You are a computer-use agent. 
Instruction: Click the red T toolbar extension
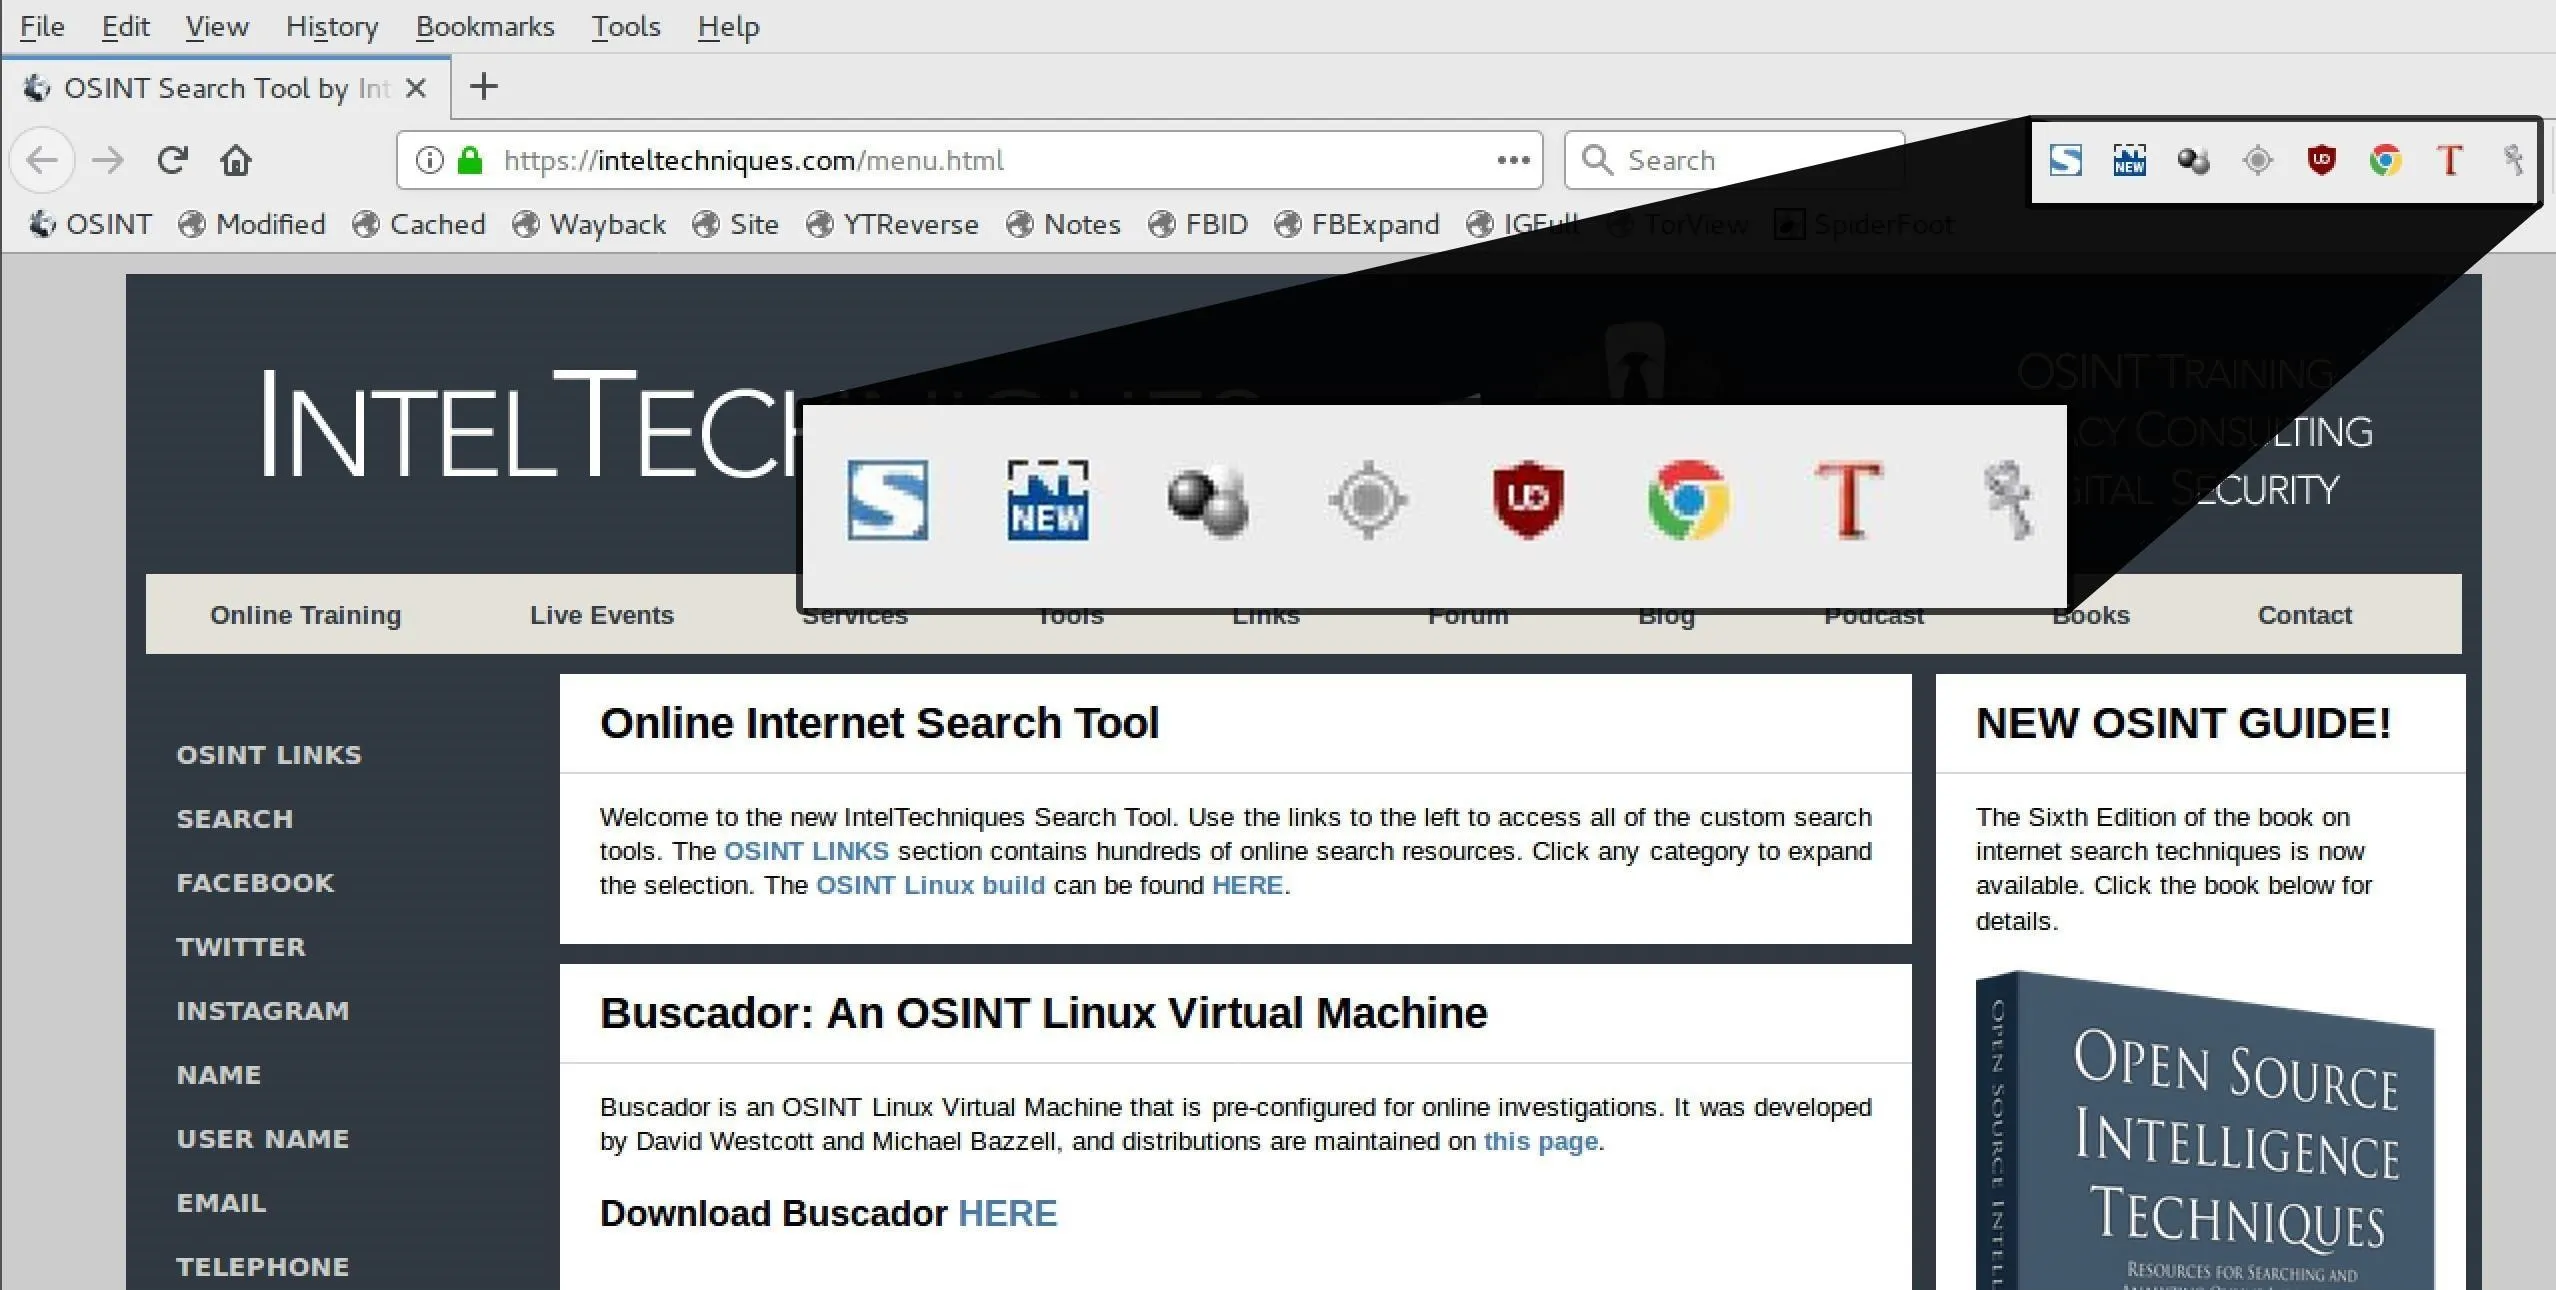point(2449,160)
